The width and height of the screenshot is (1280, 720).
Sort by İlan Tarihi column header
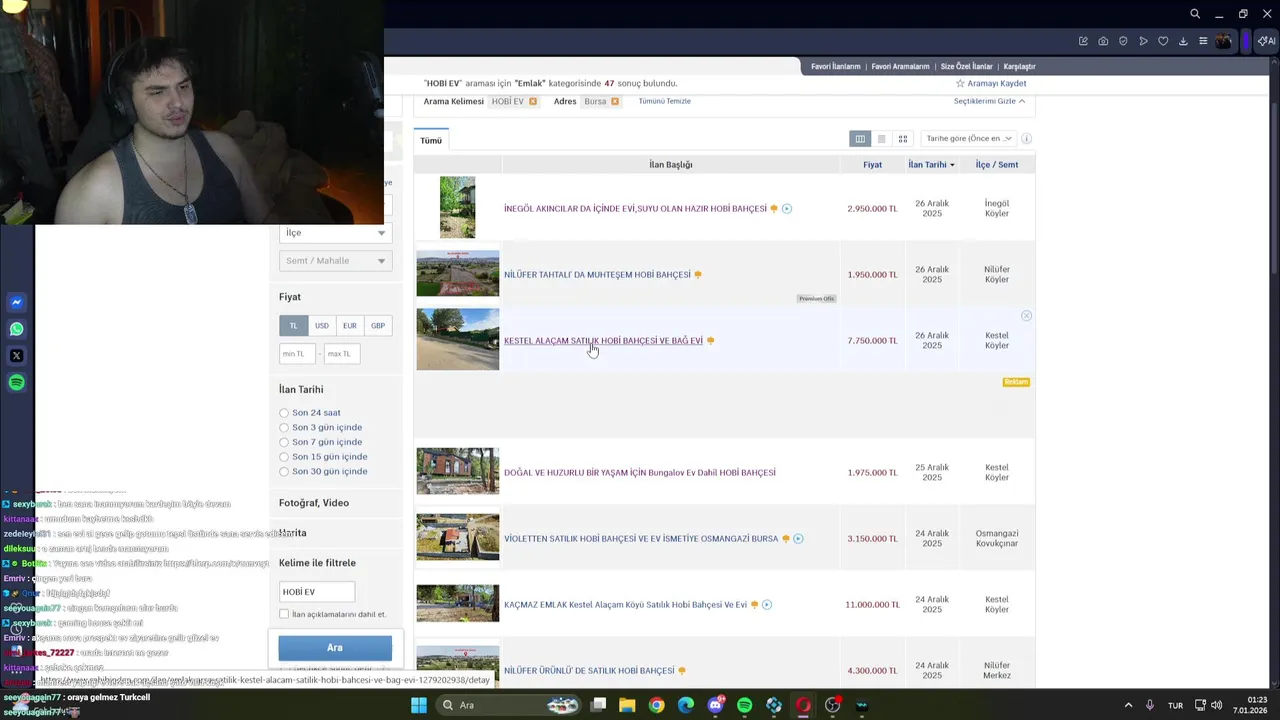(x=931, y=165)
